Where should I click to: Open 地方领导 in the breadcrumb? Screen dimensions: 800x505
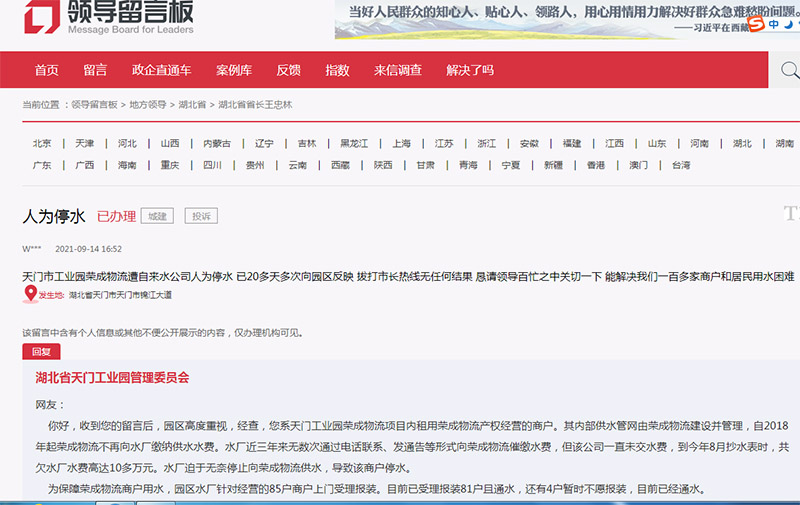tap(148, 105)
